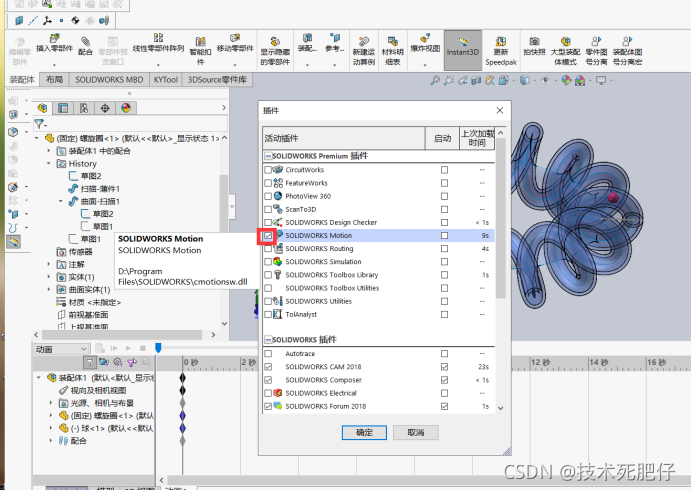This screenshot has width=691, height=490.
Task: Check the SOLIDWORKS Routing active add-in checkbox
Action: (x=268, y=249)
